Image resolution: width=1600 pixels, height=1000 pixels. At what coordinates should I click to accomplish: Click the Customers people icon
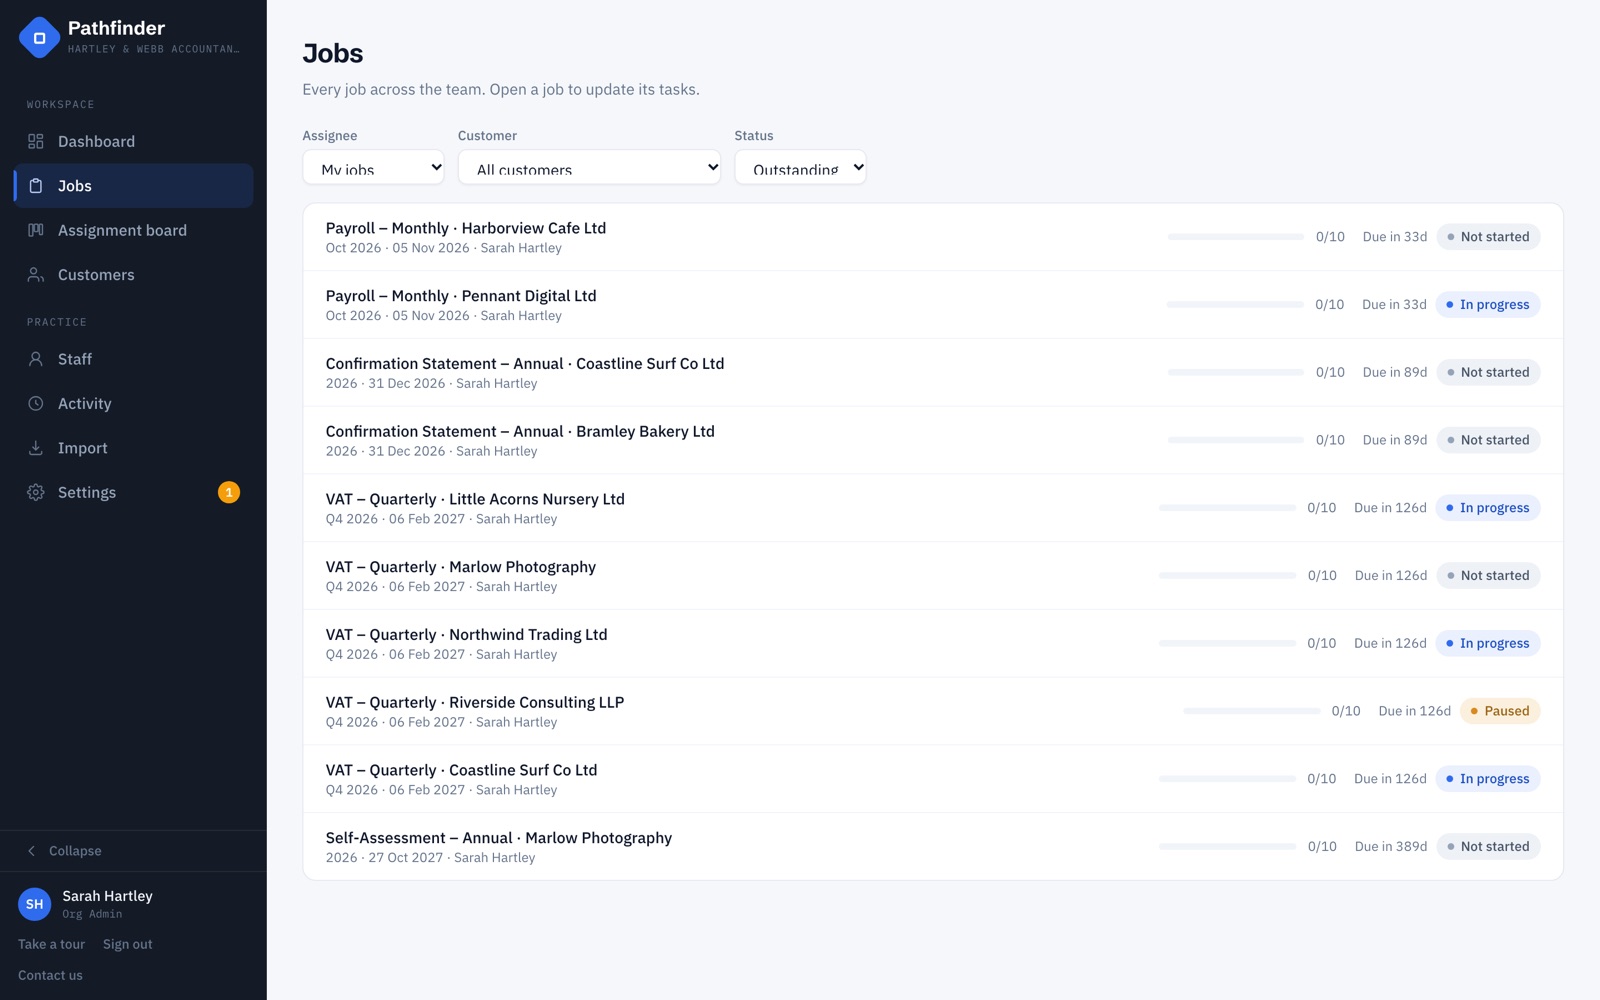(x=36, y=275)
